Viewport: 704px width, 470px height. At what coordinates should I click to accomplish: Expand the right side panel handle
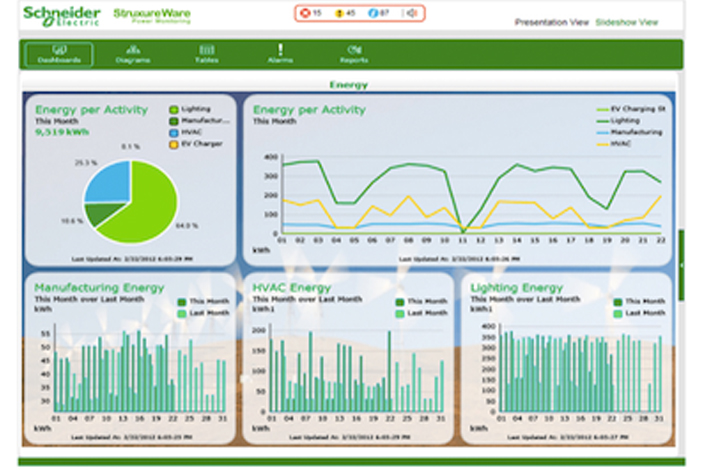click(x=682, y=265)
